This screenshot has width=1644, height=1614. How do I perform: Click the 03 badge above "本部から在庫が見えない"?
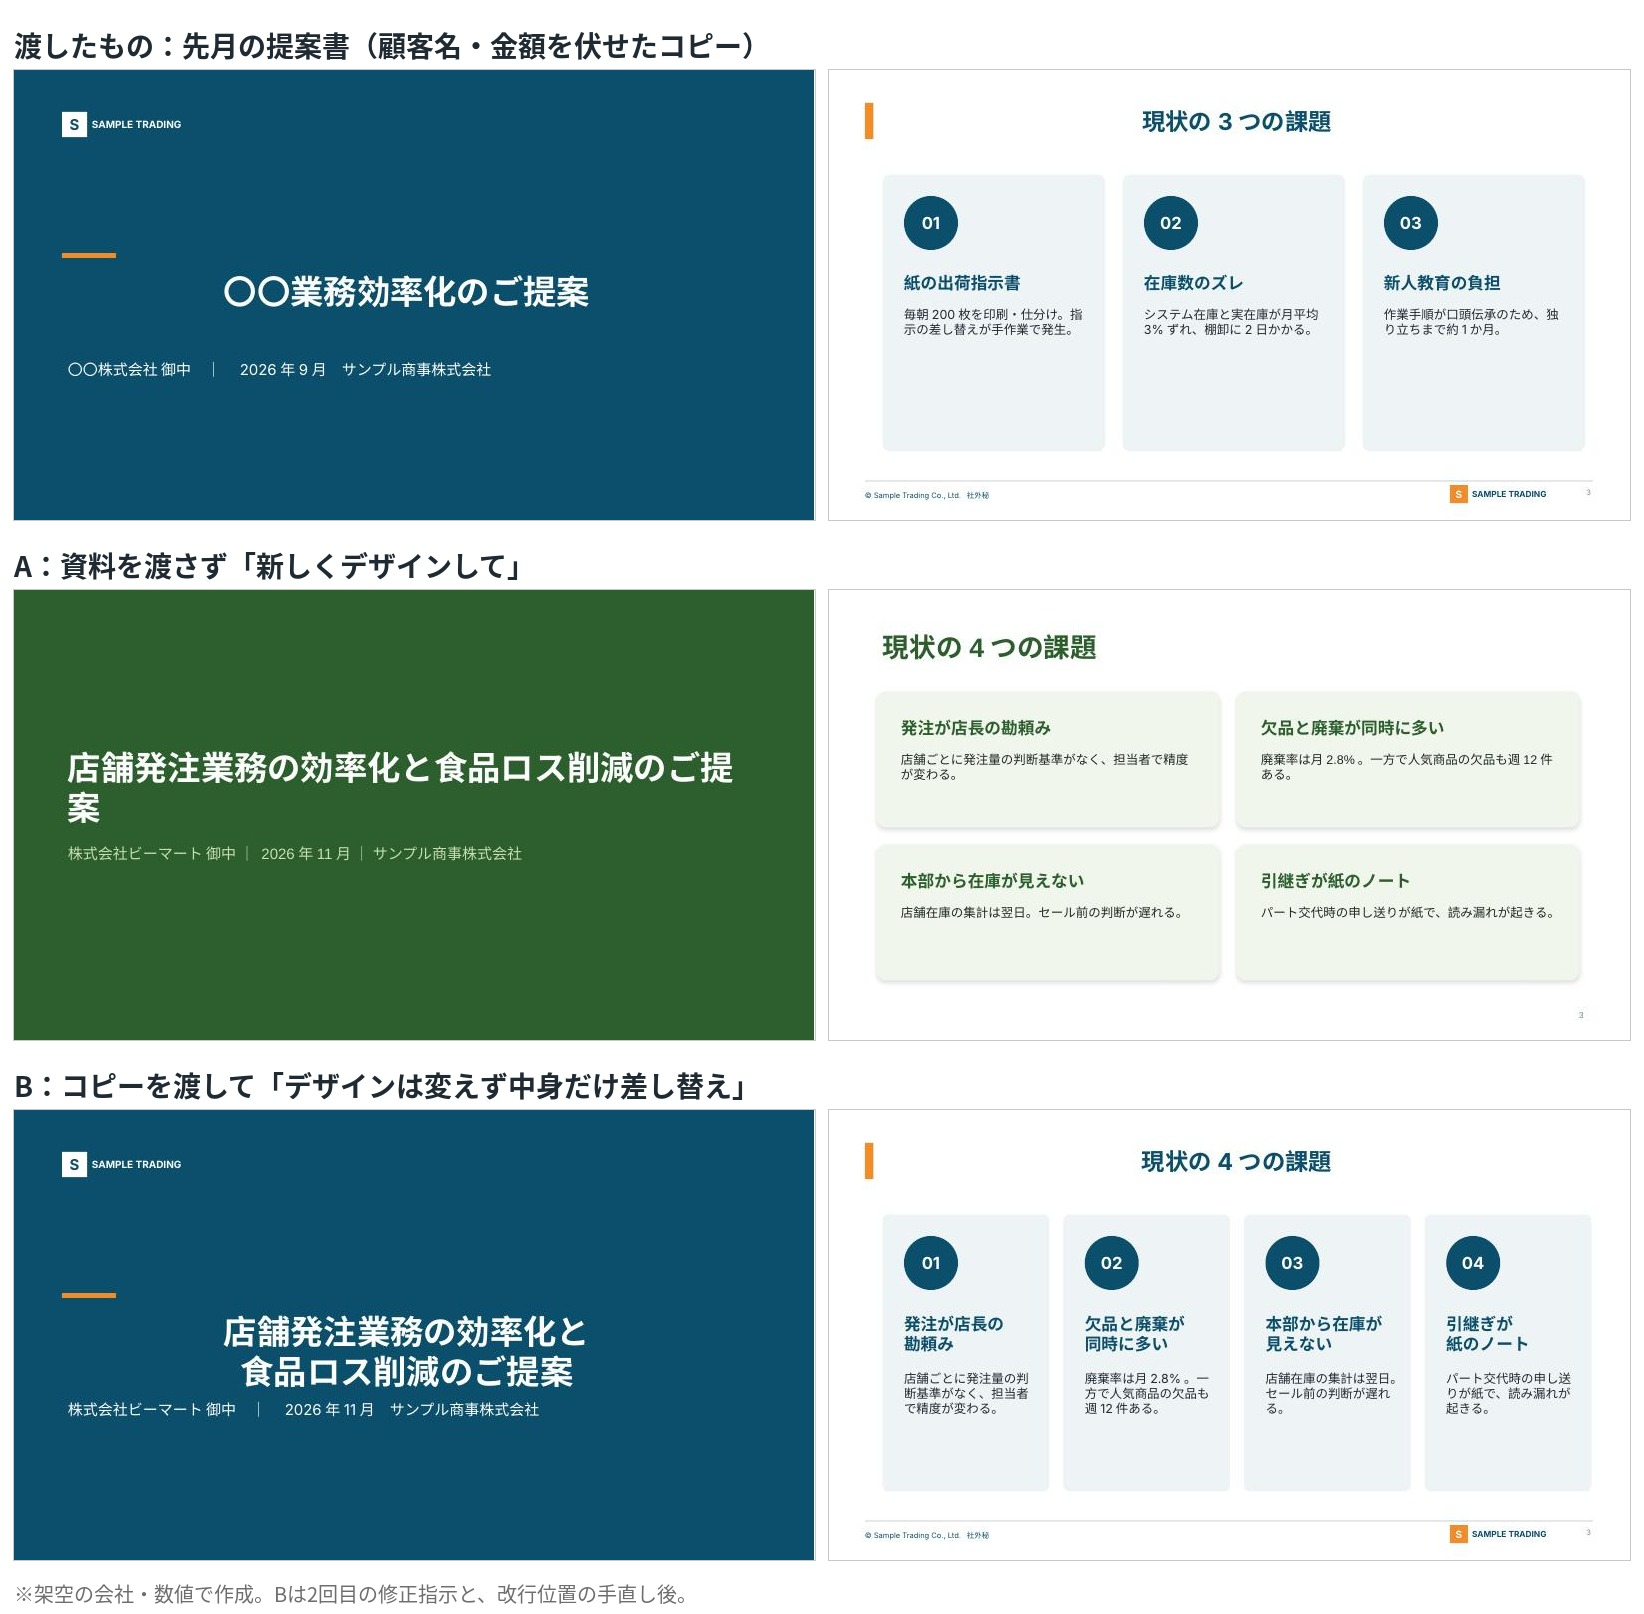(x=1292, y=1263)
